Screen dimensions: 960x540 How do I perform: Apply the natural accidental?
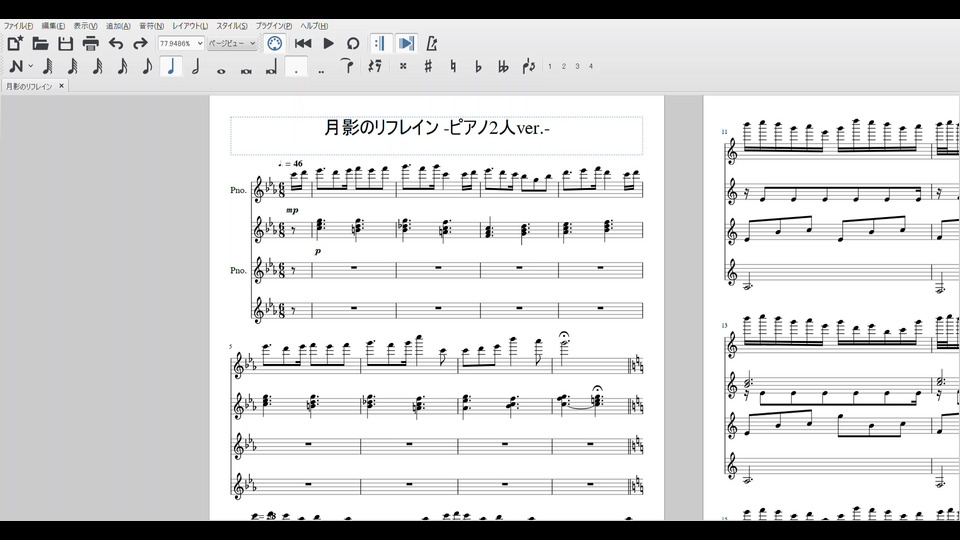(x=453, y=66)
